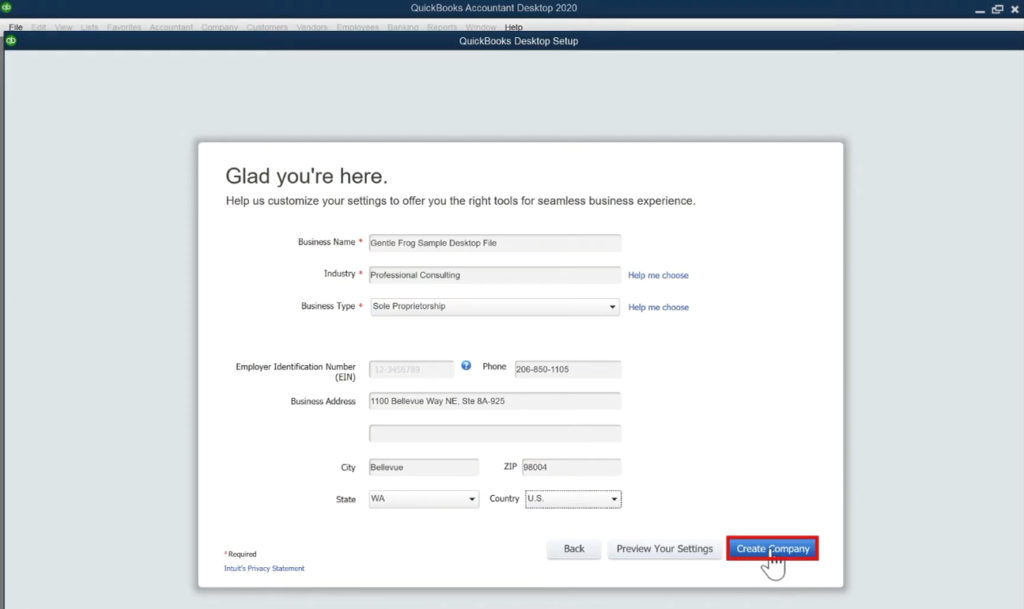This screenshot has width=1024, height=609.
Task: Open the Business Type dropdown
Action: point(613,307)
